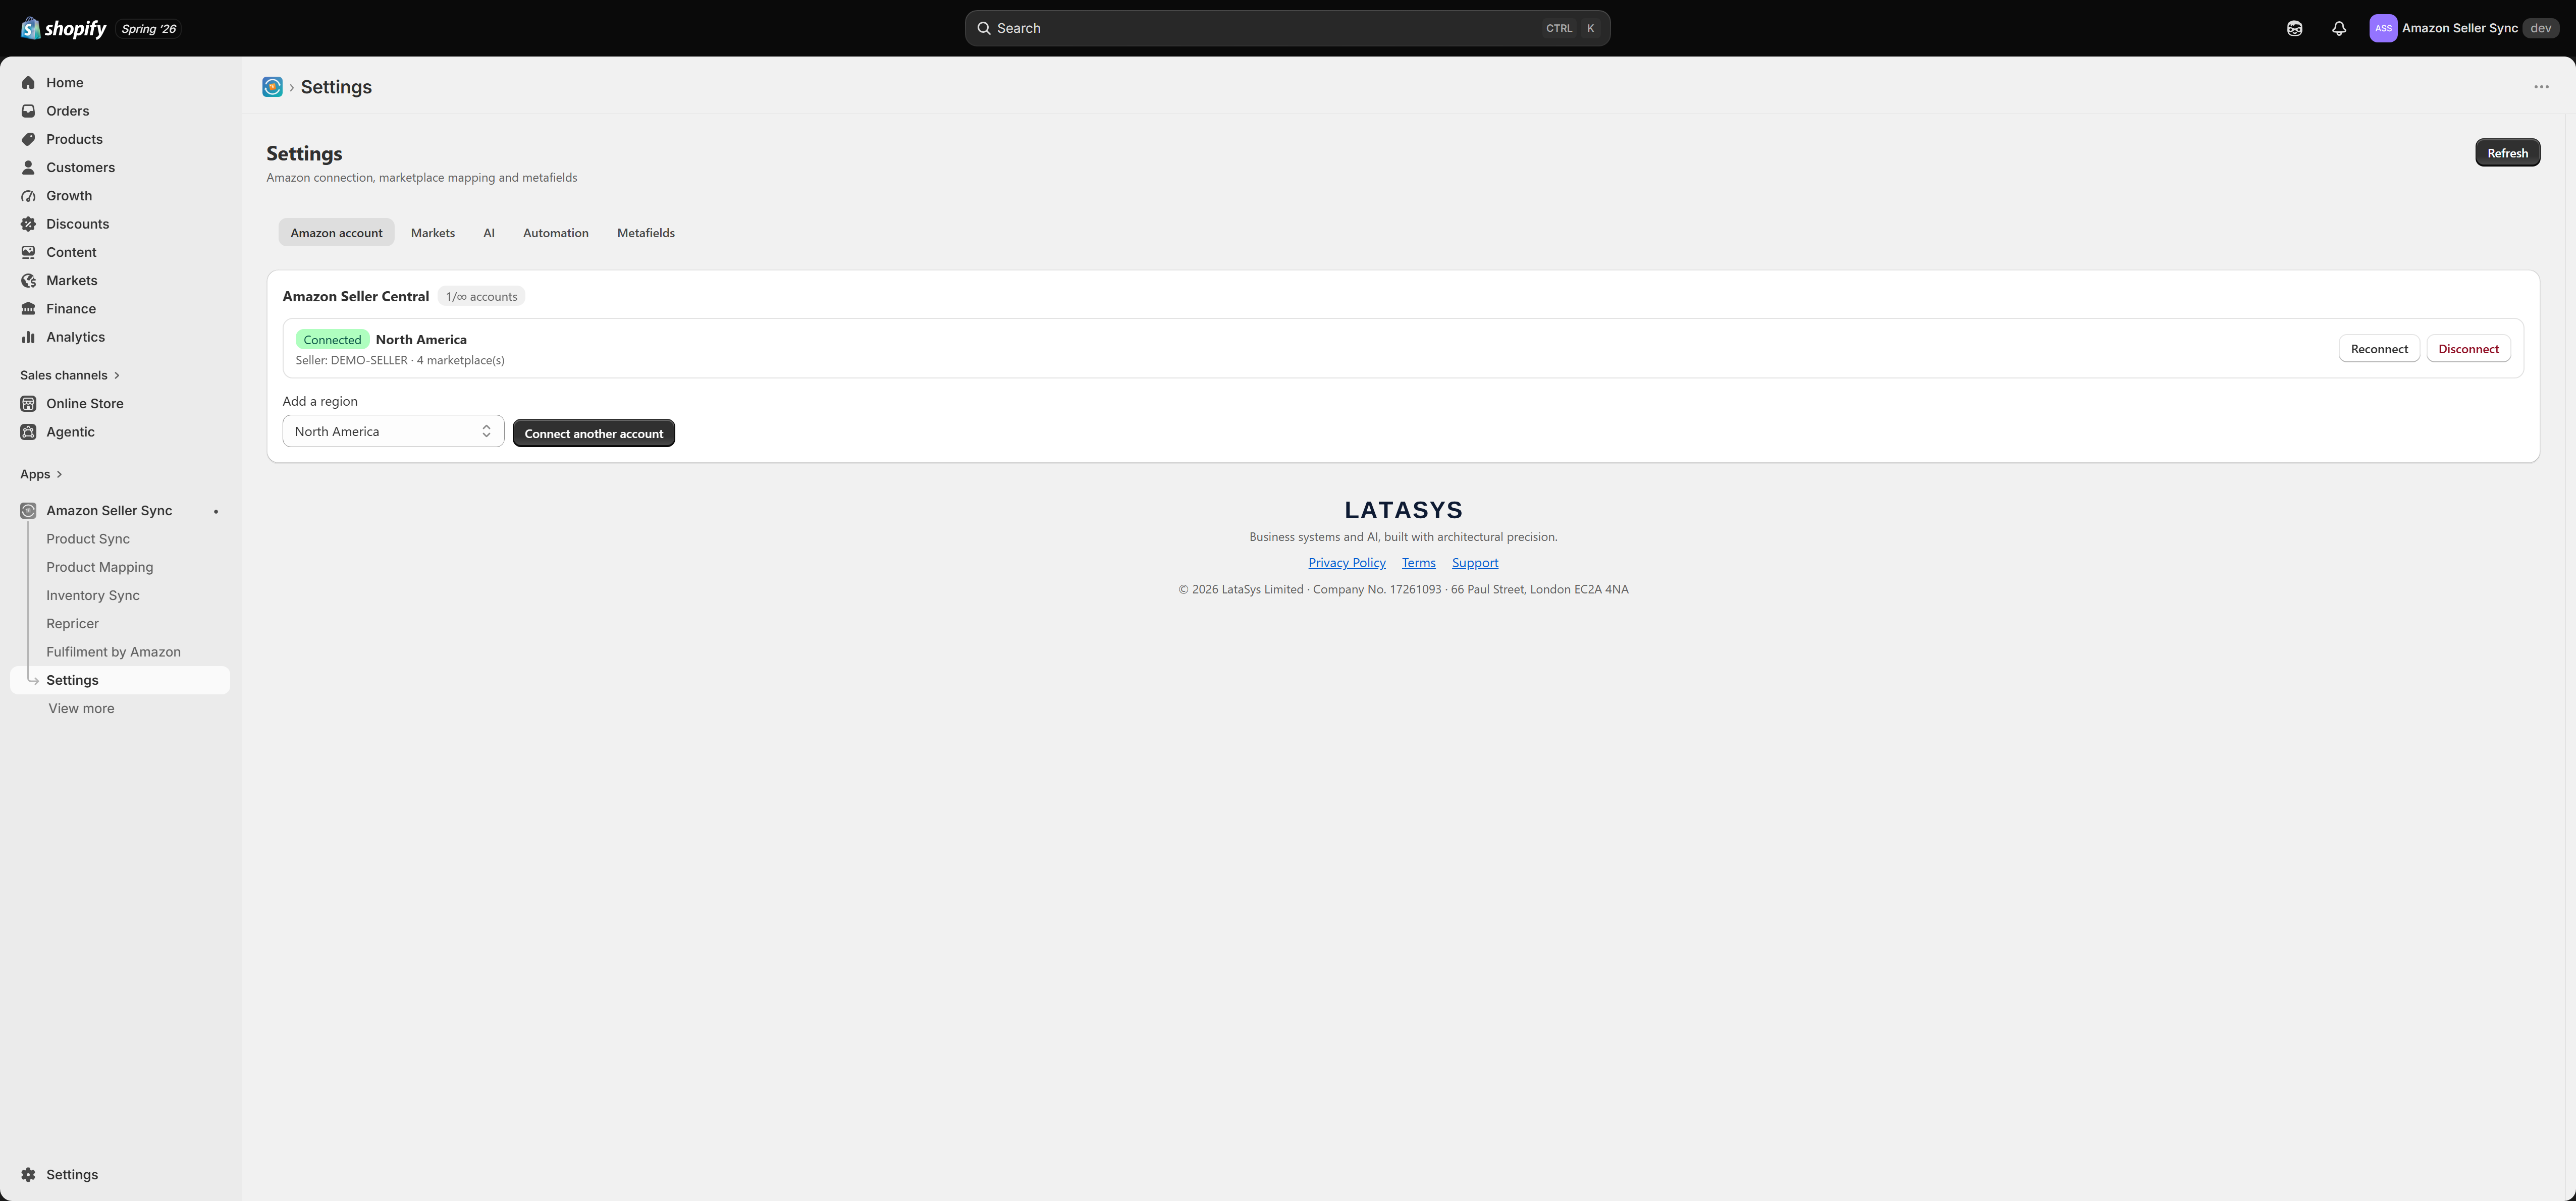Screen dimensions: 2576x1201
Task: Click the Orders inbox icon
Action: (x=28, y=111)
